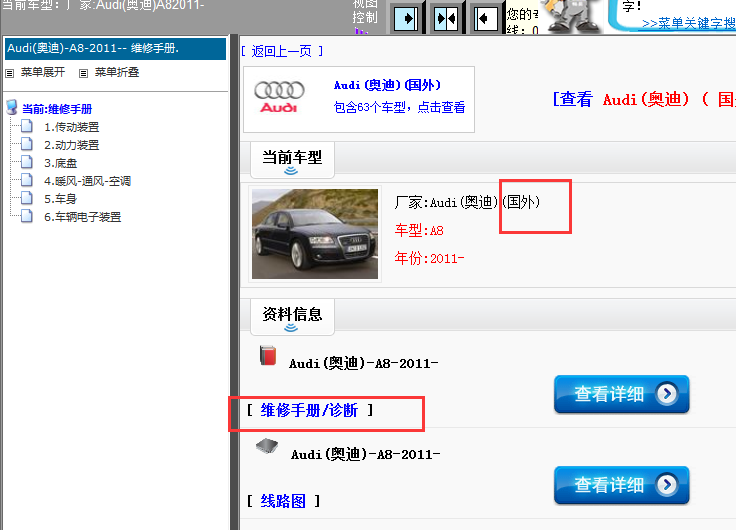This screenshot has width=736, height=530.
Task: Click the 车型:A8 text
Action: click(419, 230)
